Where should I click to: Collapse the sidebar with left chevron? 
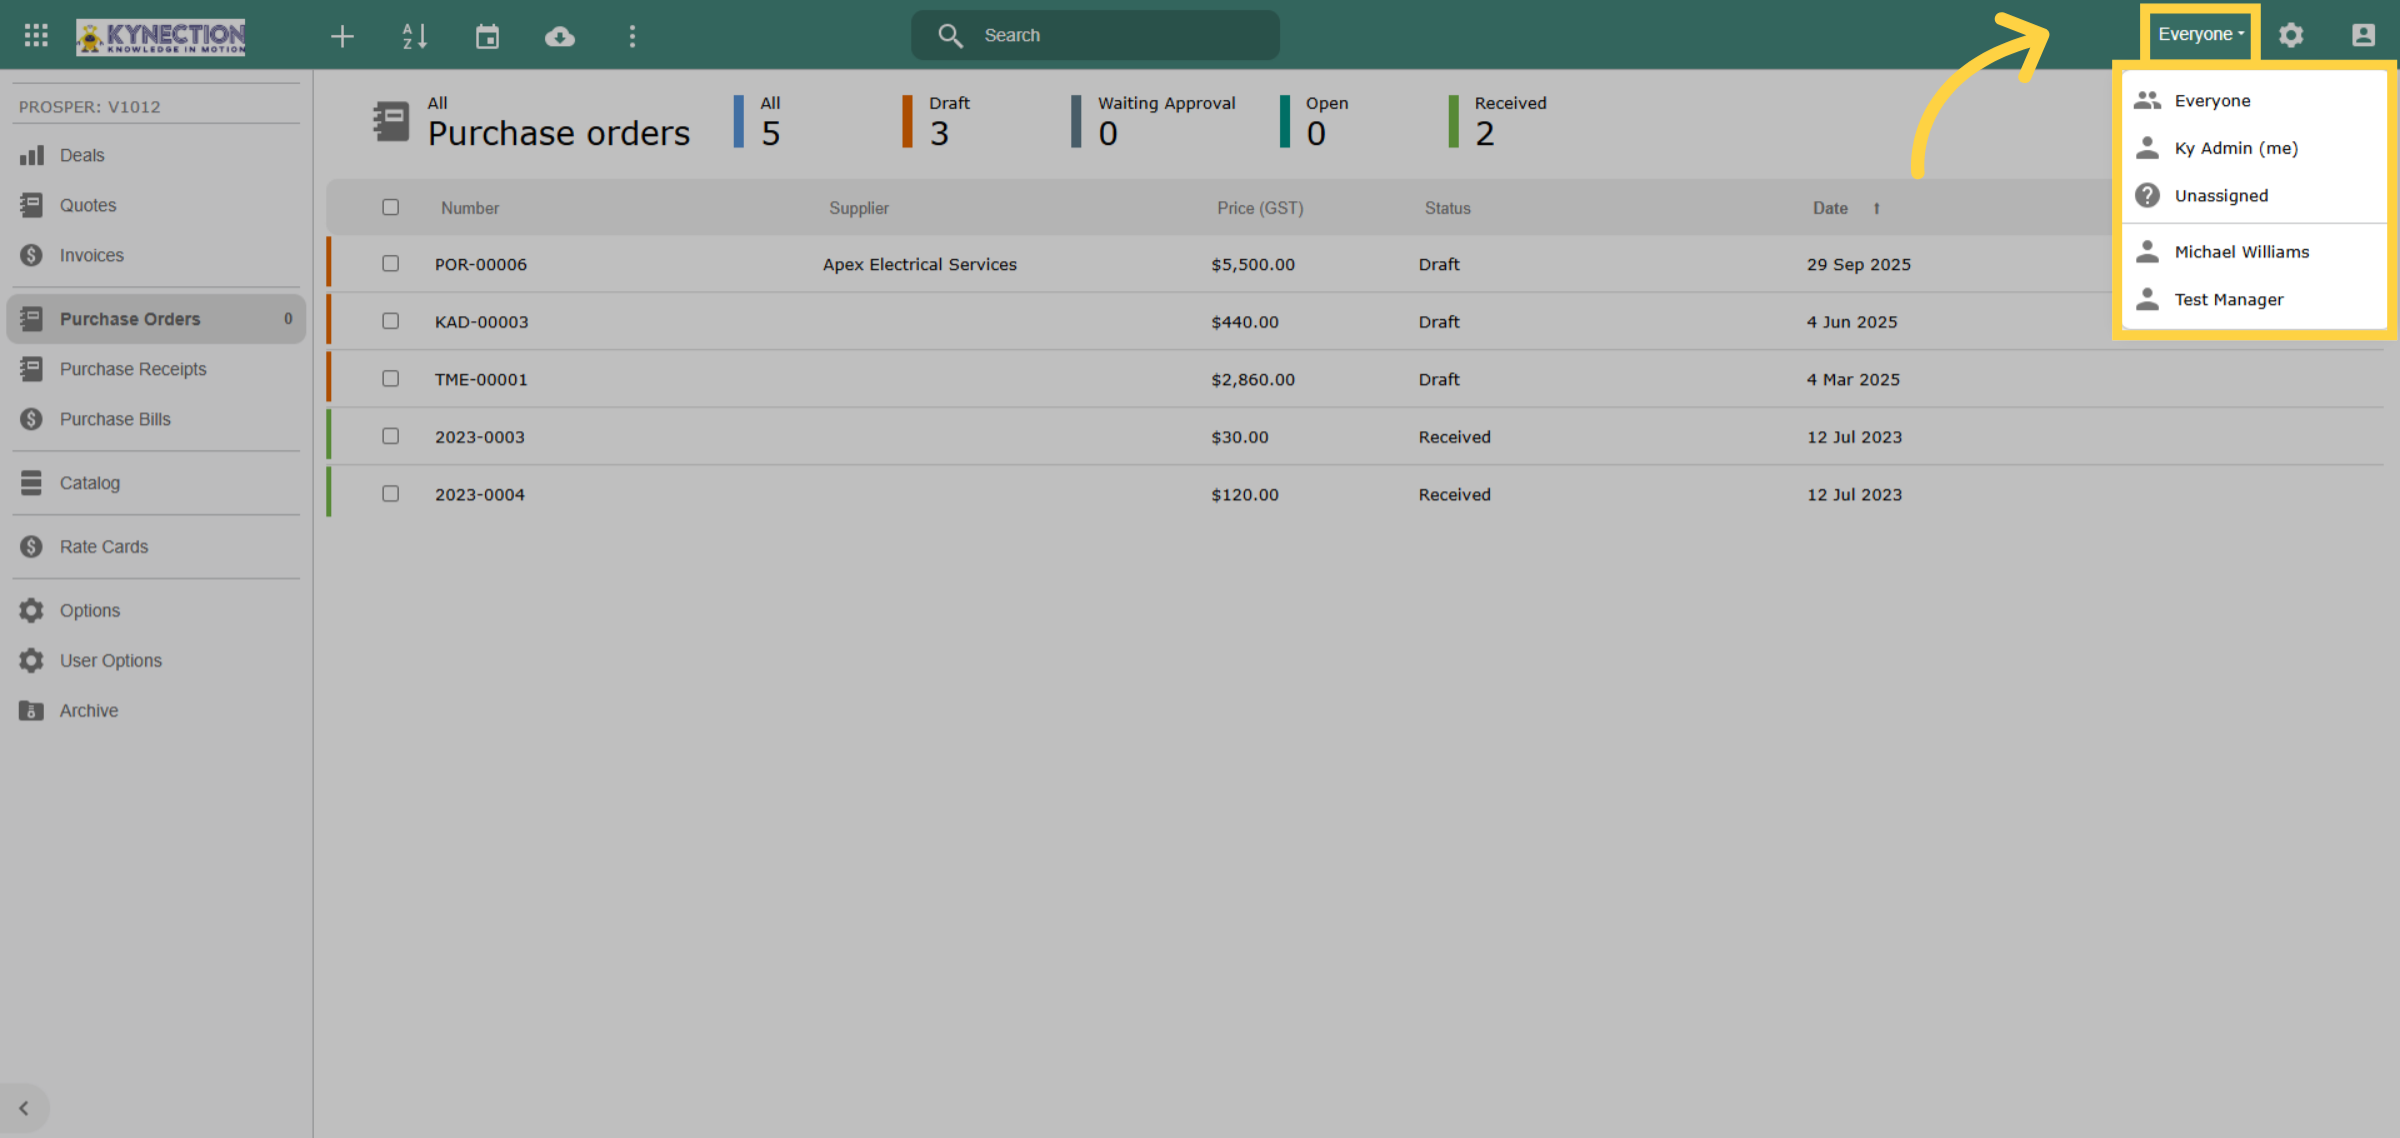24,1108
